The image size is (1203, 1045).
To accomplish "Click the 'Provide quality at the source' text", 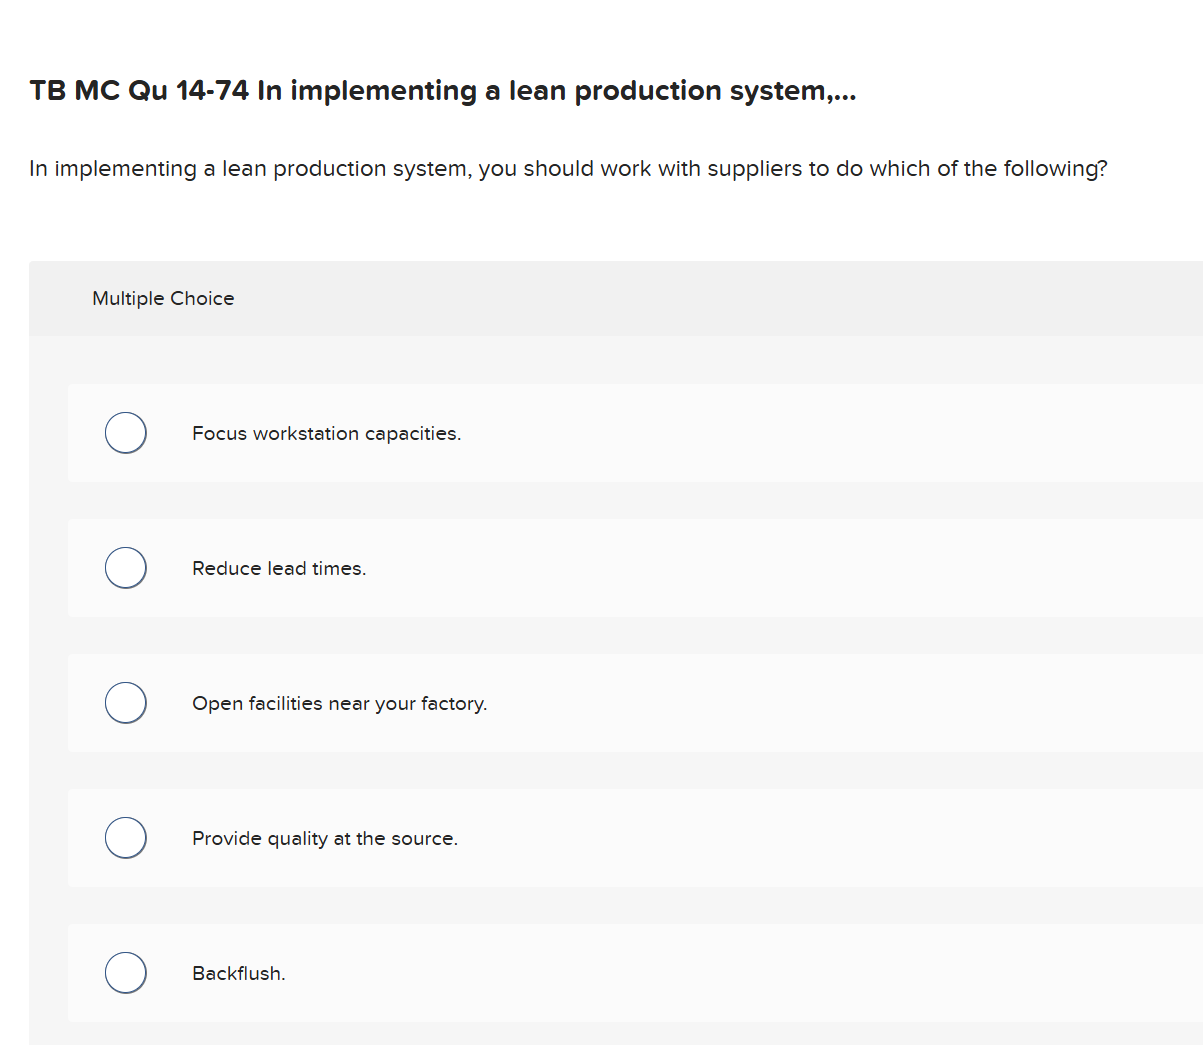I will (x=325, y=838).
